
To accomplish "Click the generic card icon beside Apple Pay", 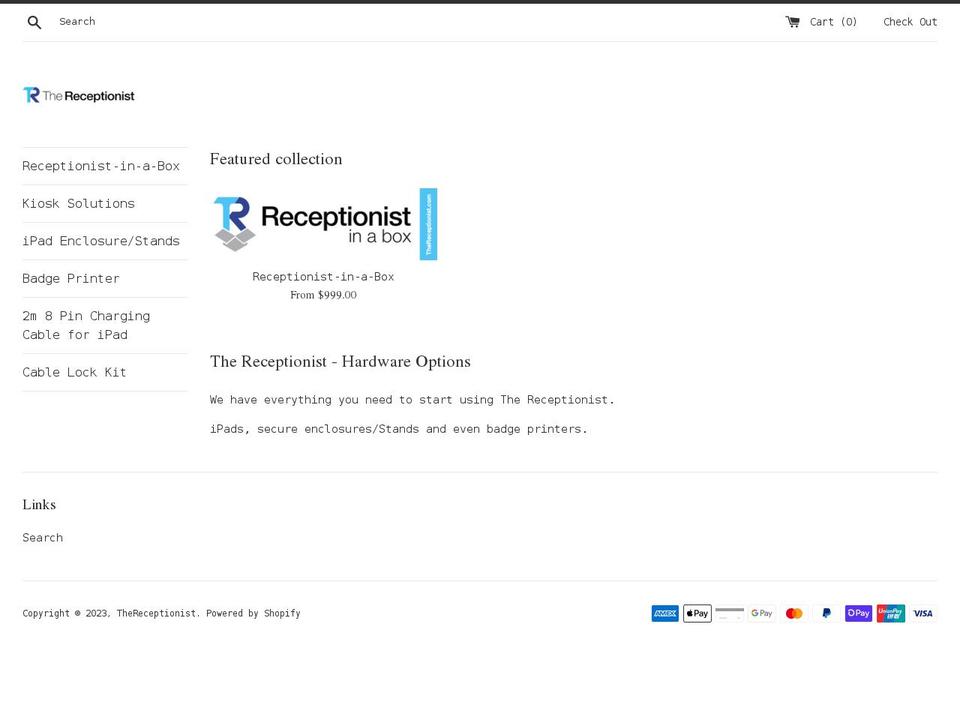I will click(730, 613).
